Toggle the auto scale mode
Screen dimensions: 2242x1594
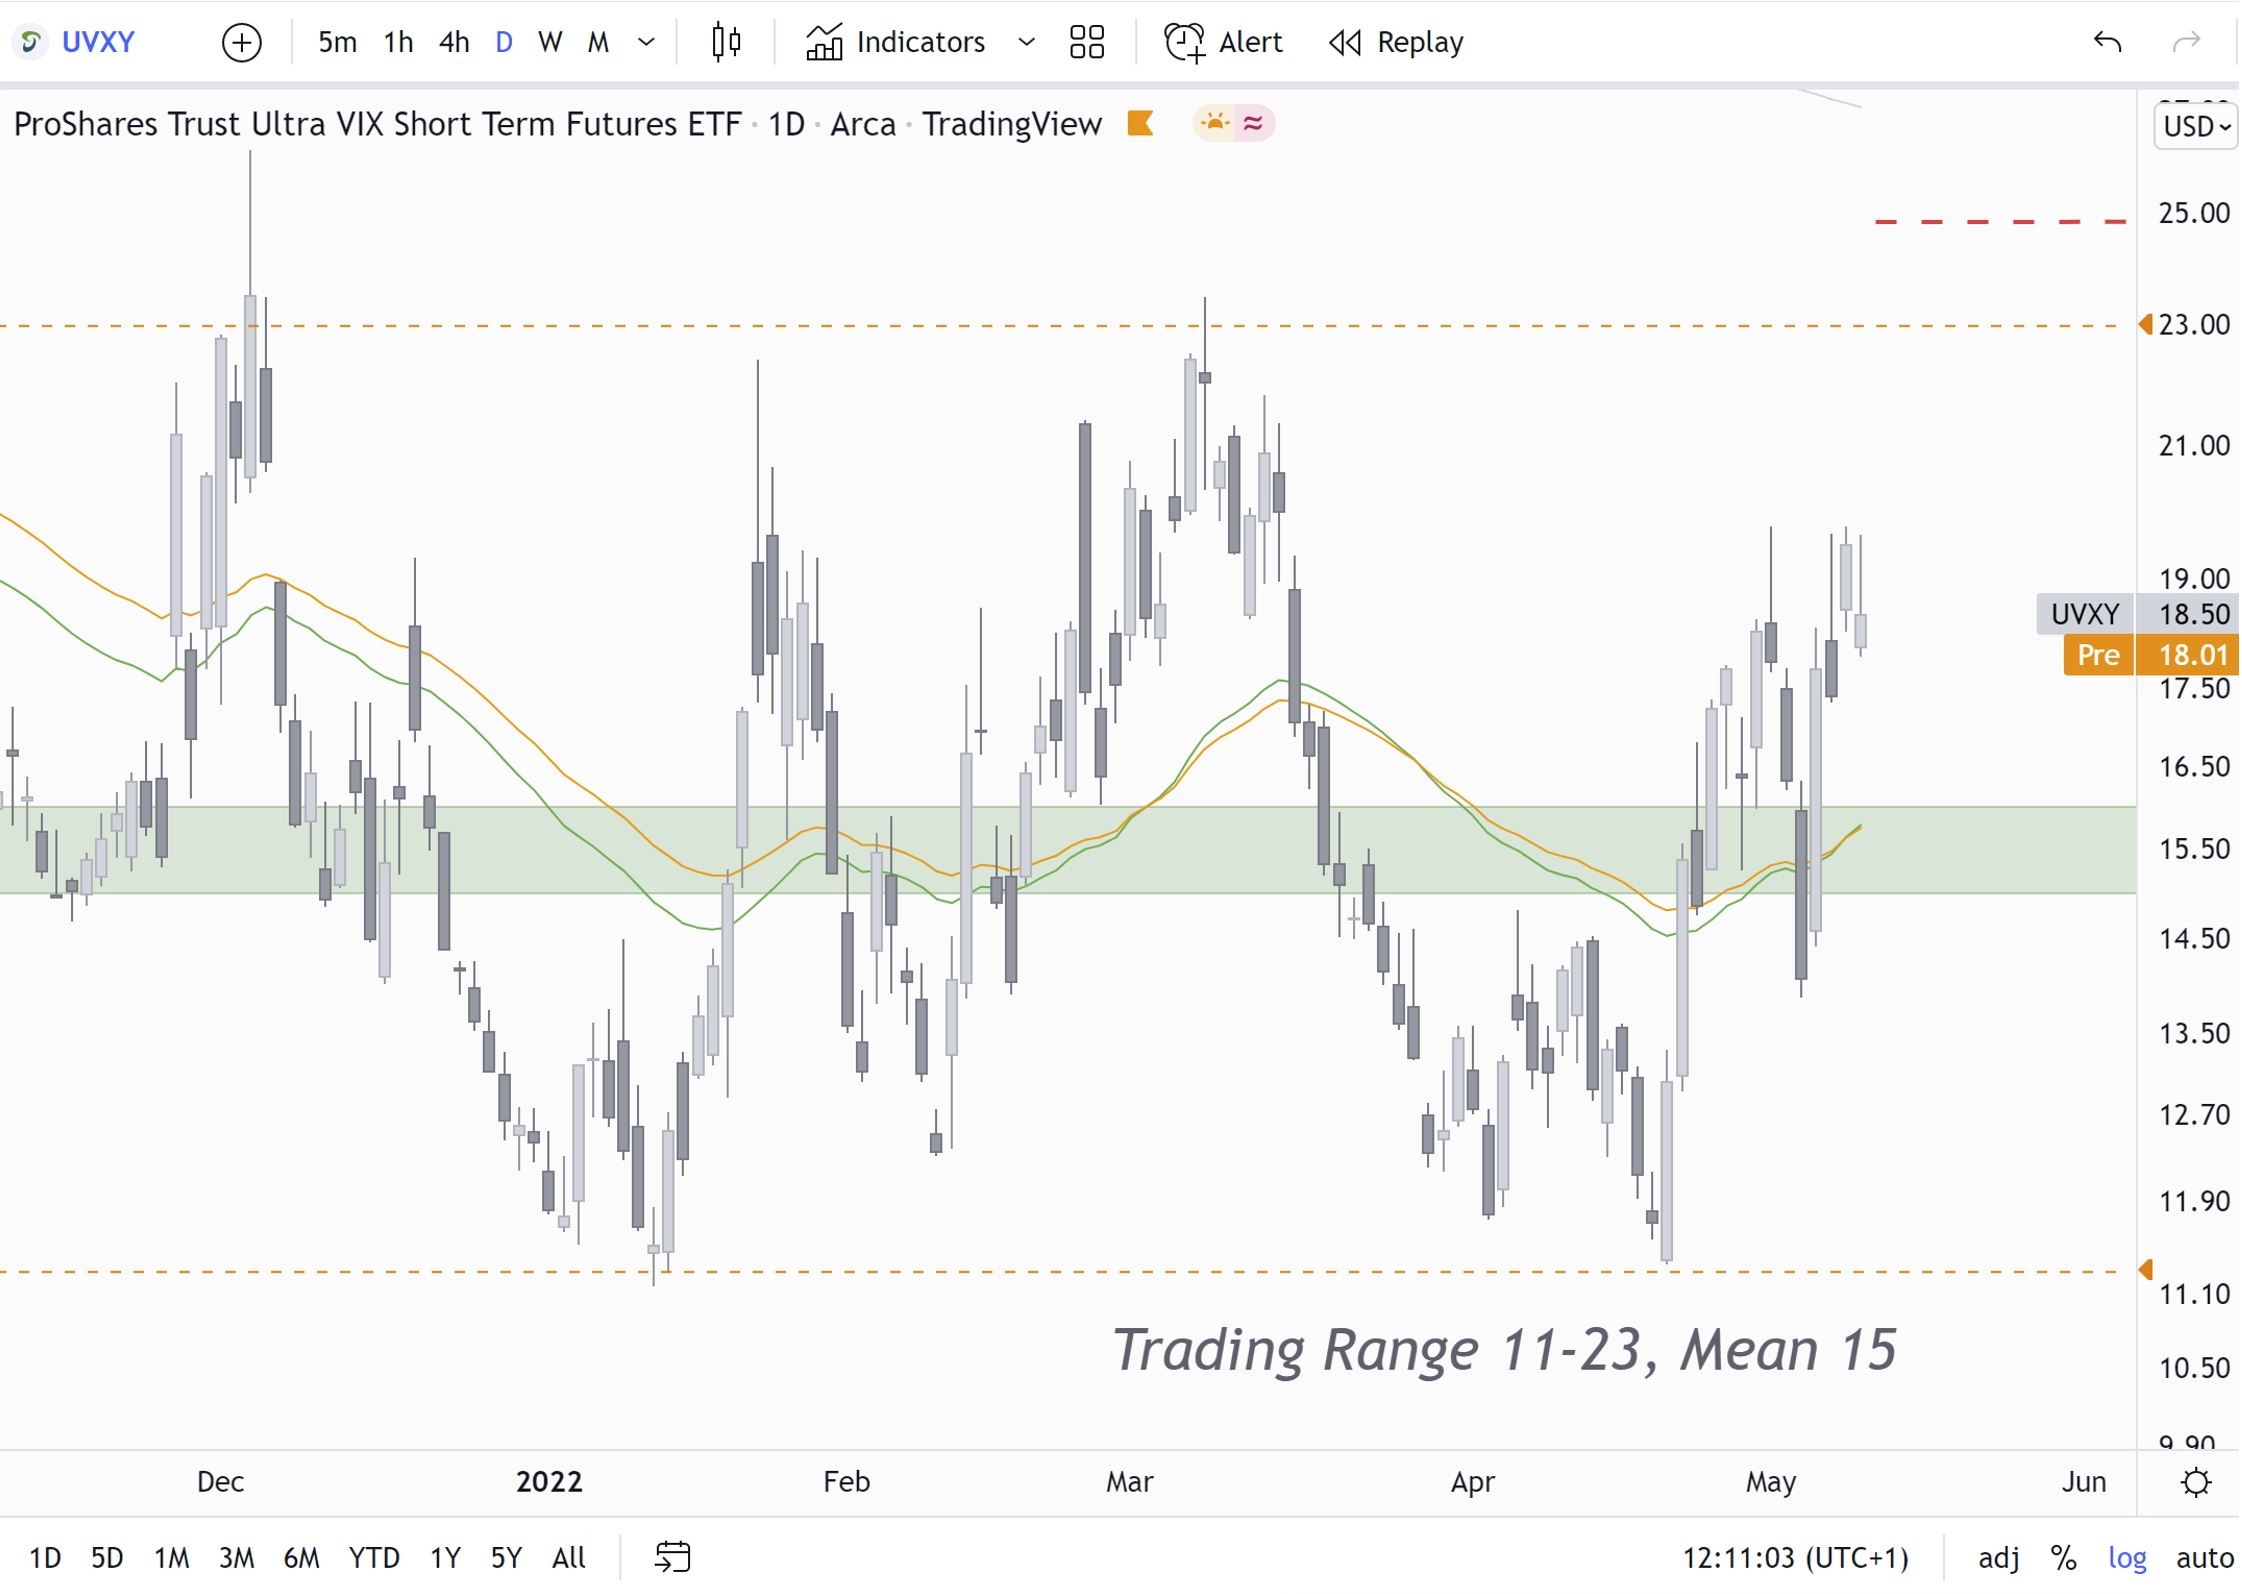2204,1558
